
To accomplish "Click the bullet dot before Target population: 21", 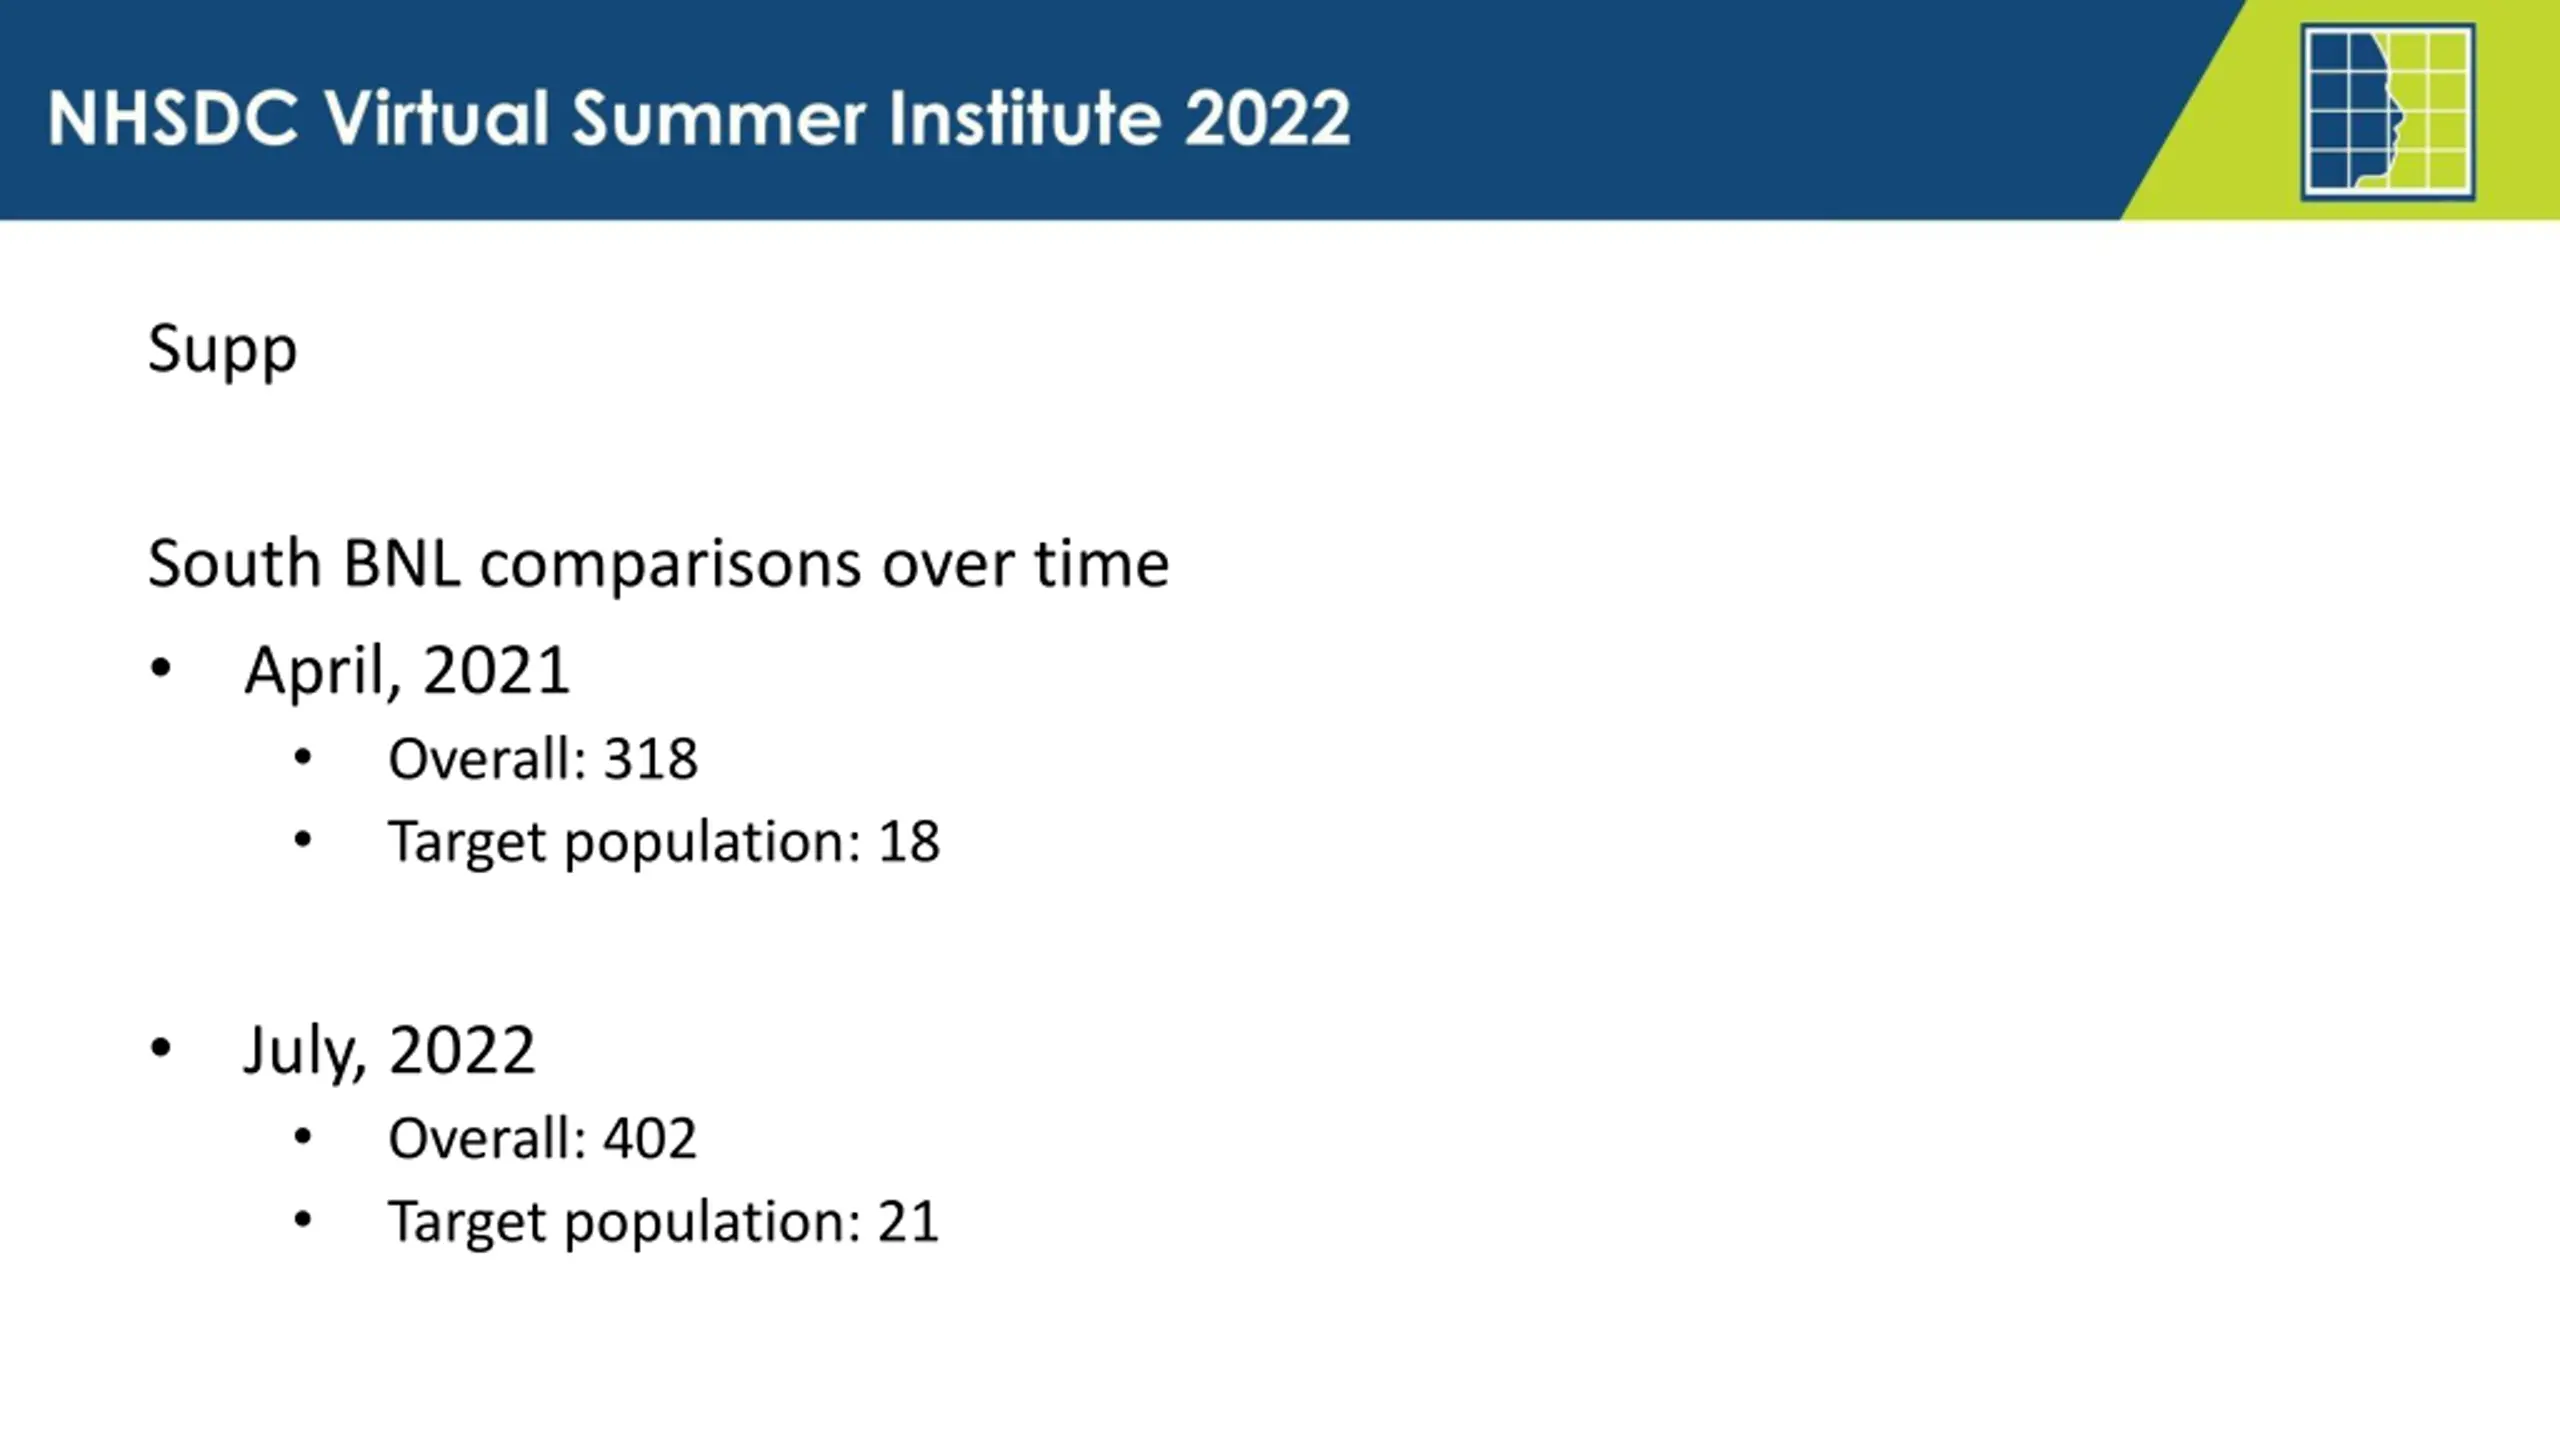I will pos(303,1219).
